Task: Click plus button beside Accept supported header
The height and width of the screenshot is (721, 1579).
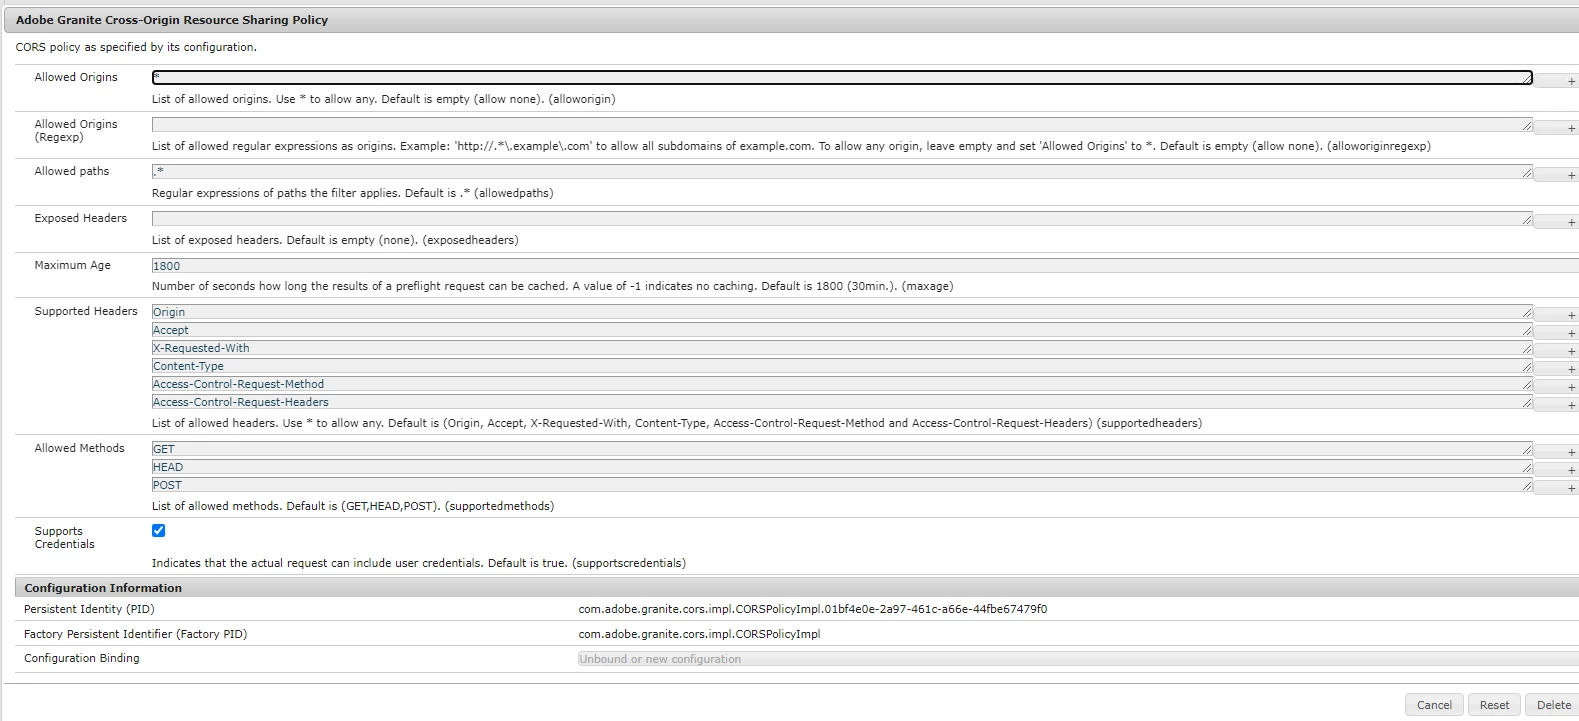Action: coord(1558,333)
